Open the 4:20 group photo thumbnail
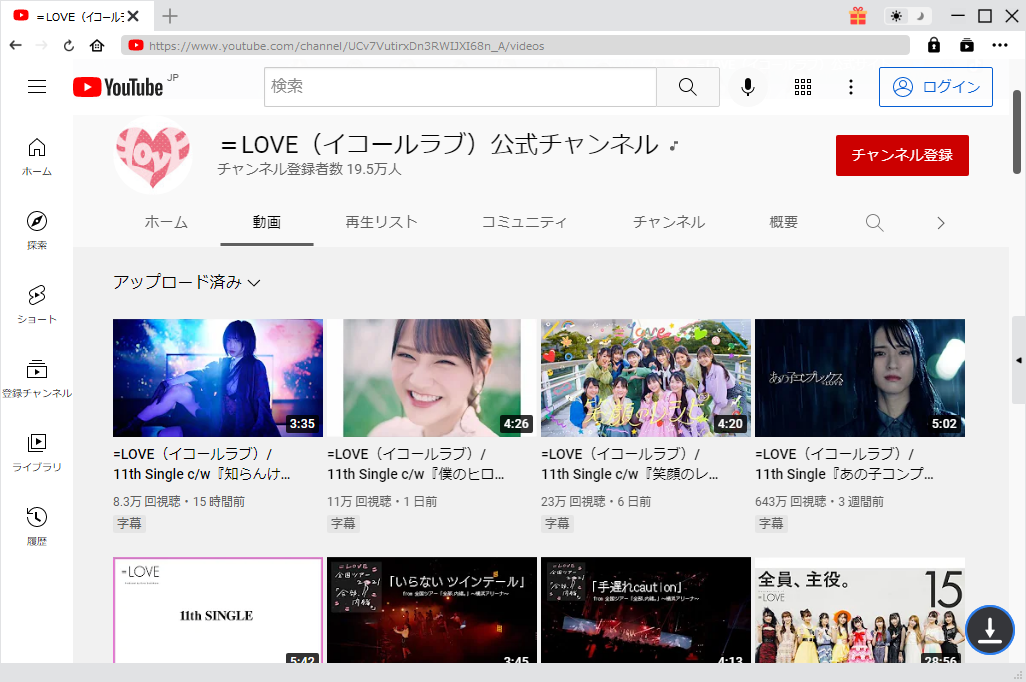1026x682 pixels. (646, 378)
